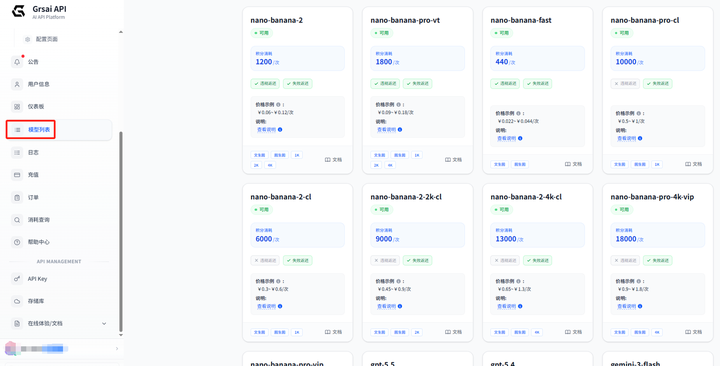Click the 帮助中心 question icon
The width and height of the screenshot is (720, 366).
[x=17, y=242]
